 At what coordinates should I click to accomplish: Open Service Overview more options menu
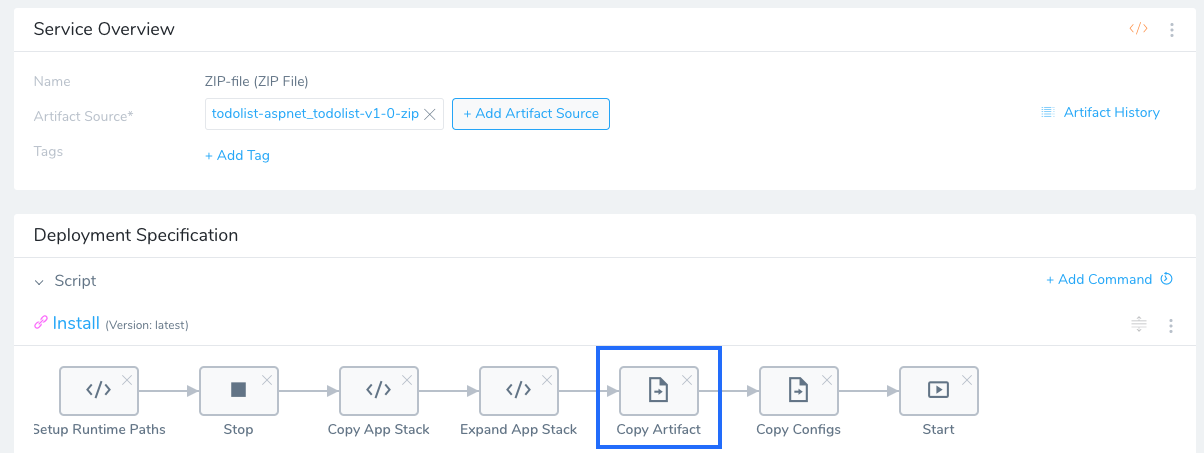tap(1172, 29)
